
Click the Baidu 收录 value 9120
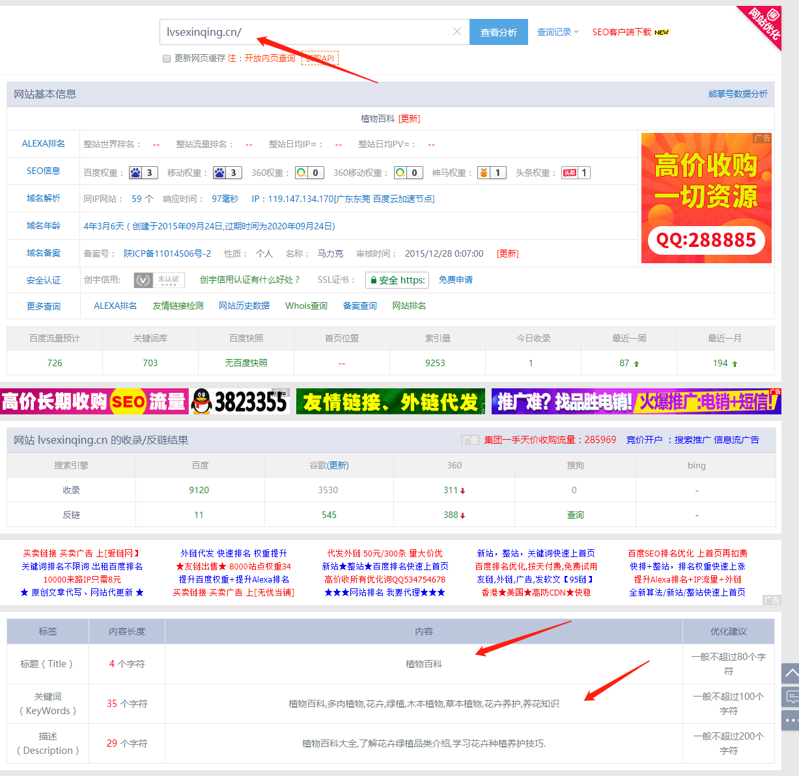click(199, 490)
